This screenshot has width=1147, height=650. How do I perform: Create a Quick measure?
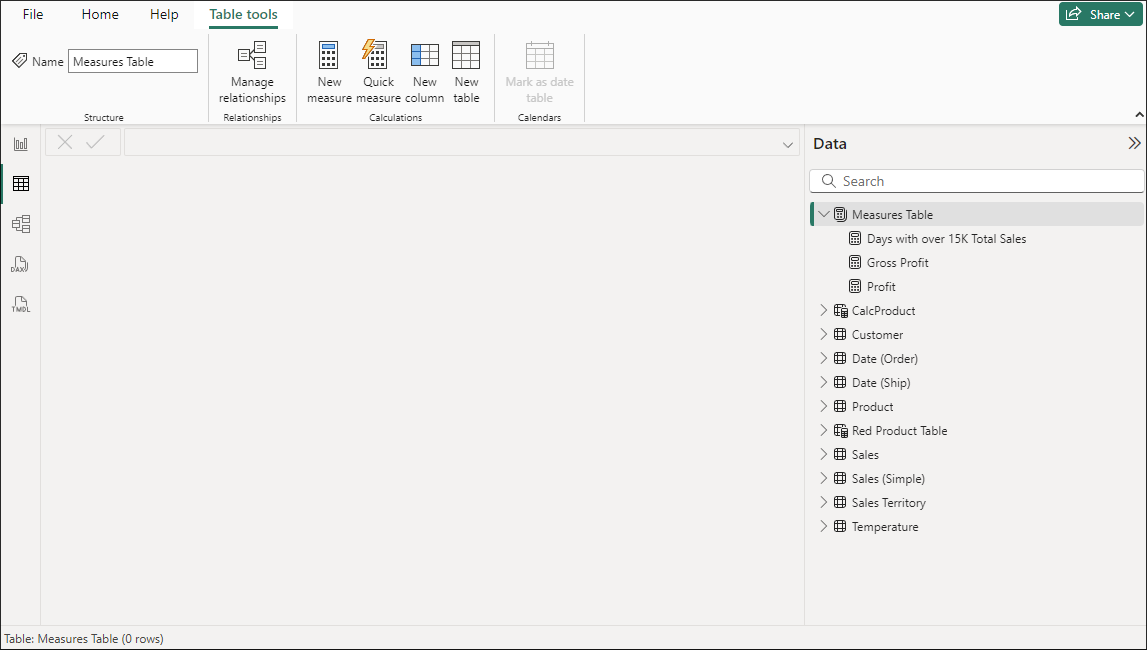378,72
